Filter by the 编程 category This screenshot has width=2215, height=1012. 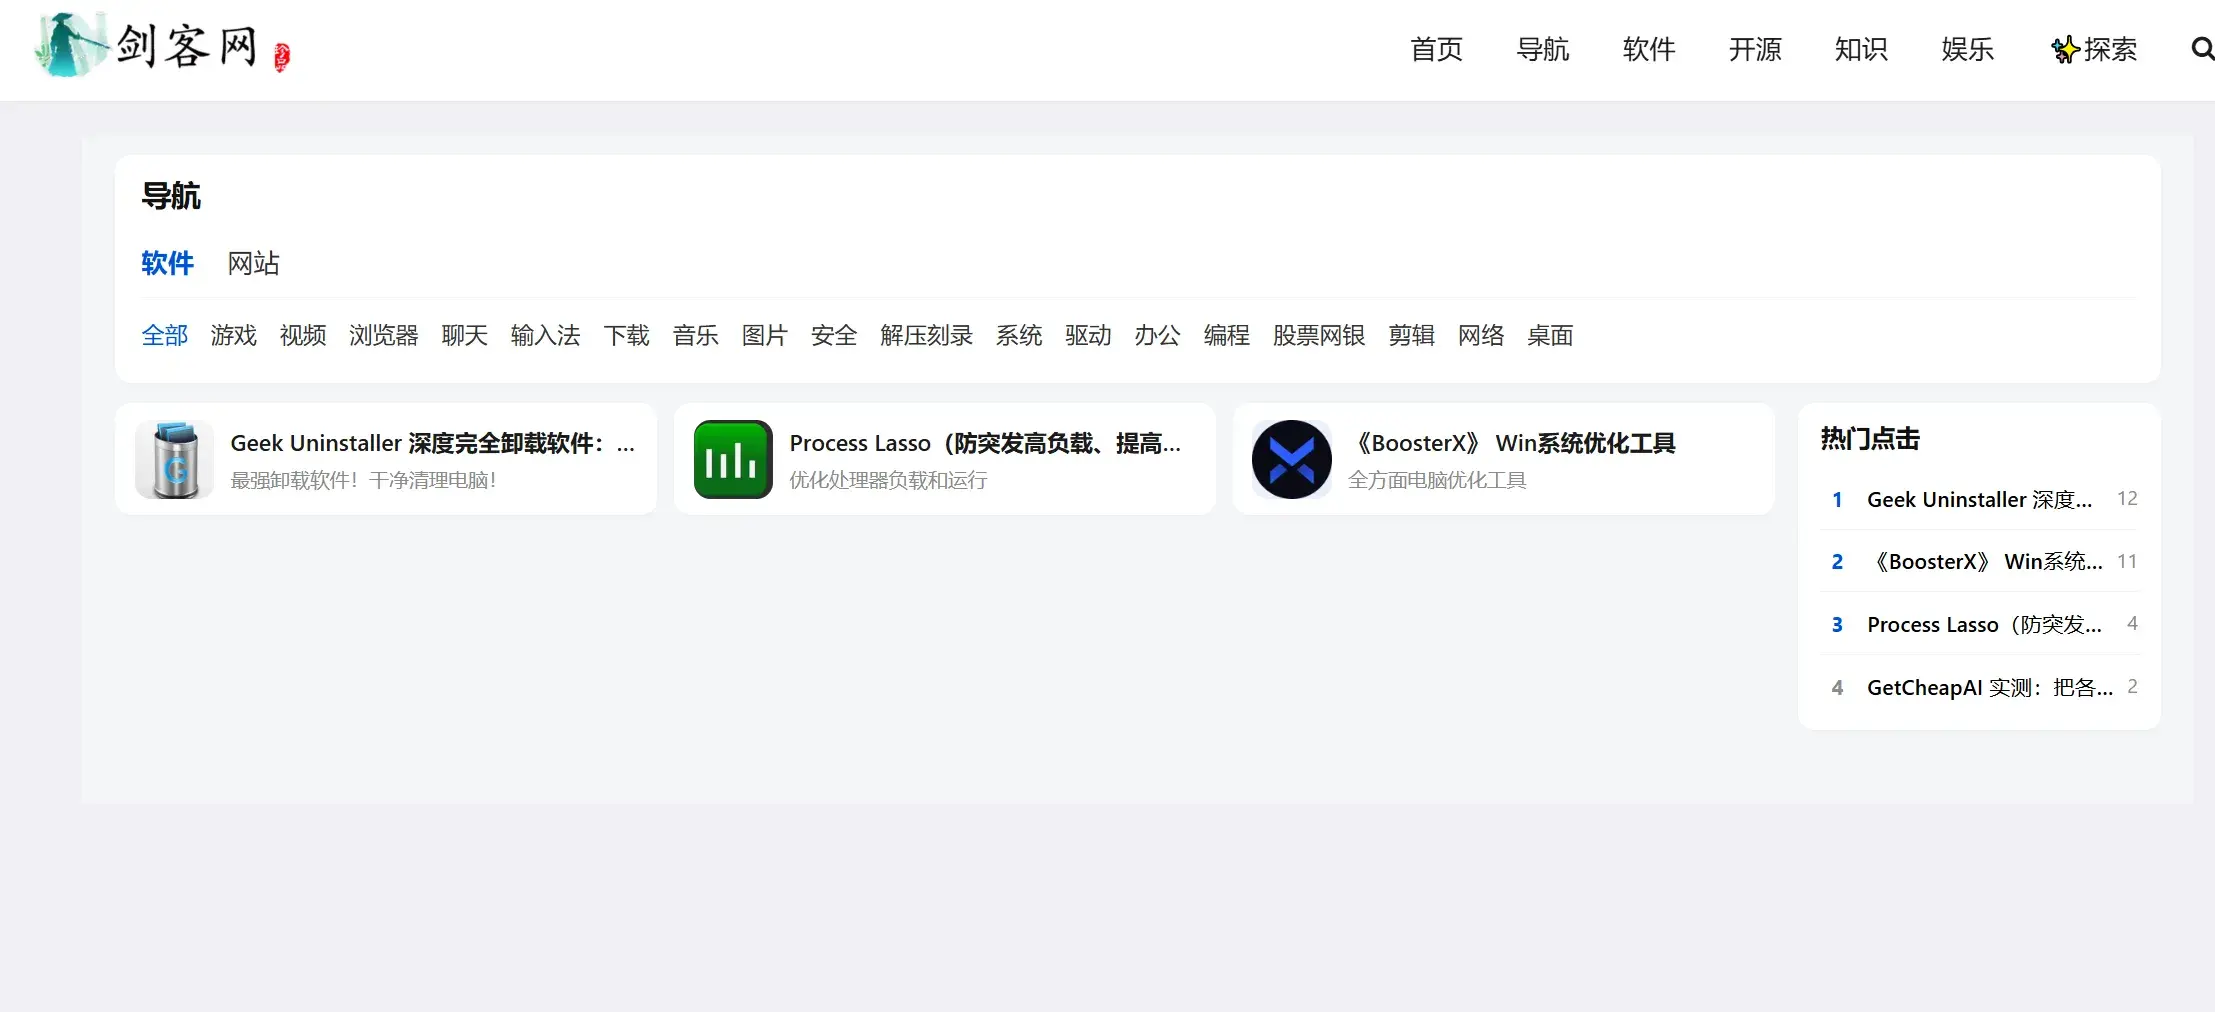tap(1227, 335)
